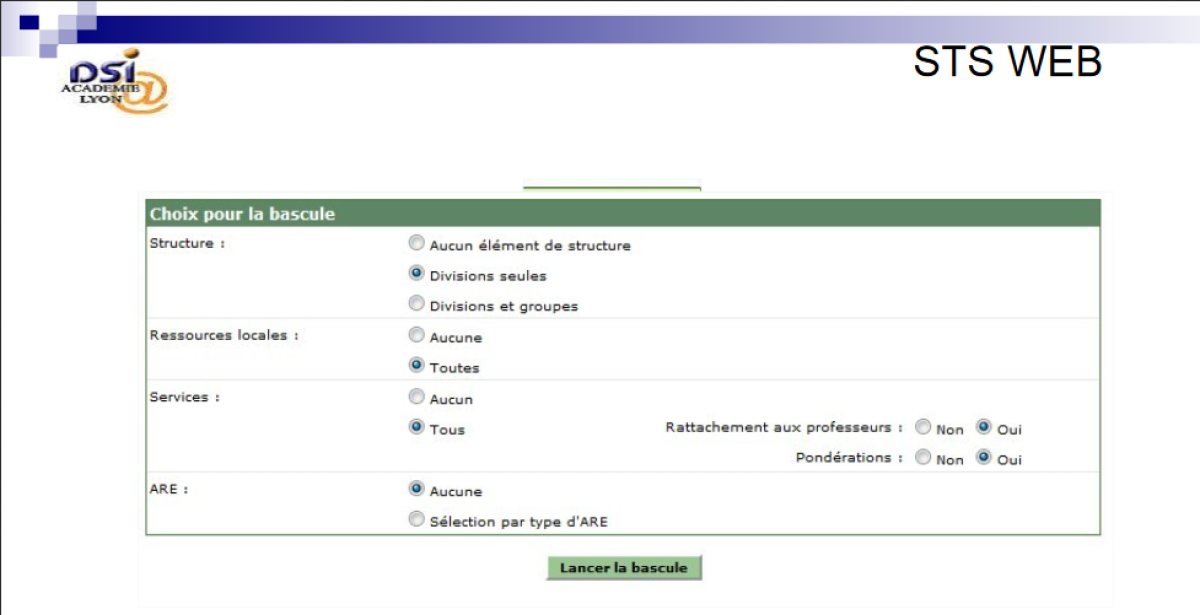This screenshot has height=615, width=1200.
Task: Choose 'Divisions seules' for Structure
Action: click(x=417, y=274)
